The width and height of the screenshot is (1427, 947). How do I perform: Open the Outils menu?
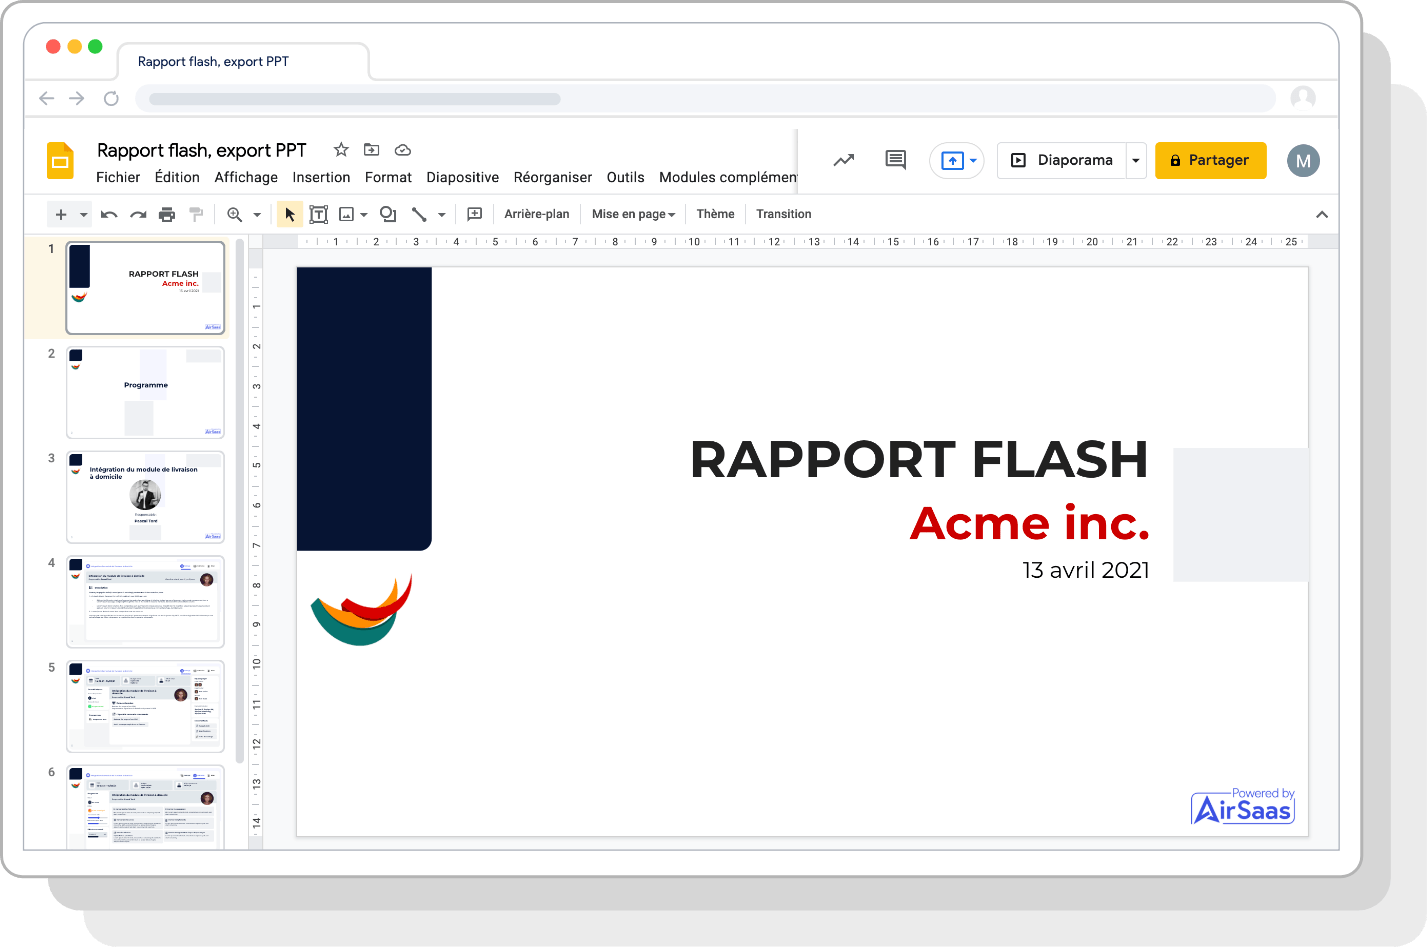(x=626, y=177)
